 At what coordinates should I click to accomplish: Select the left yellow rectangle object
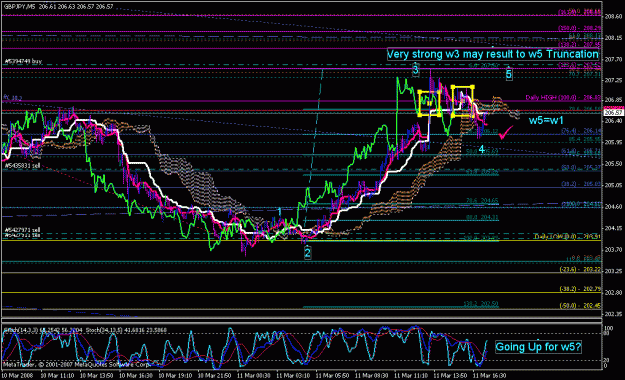point(429,104)
